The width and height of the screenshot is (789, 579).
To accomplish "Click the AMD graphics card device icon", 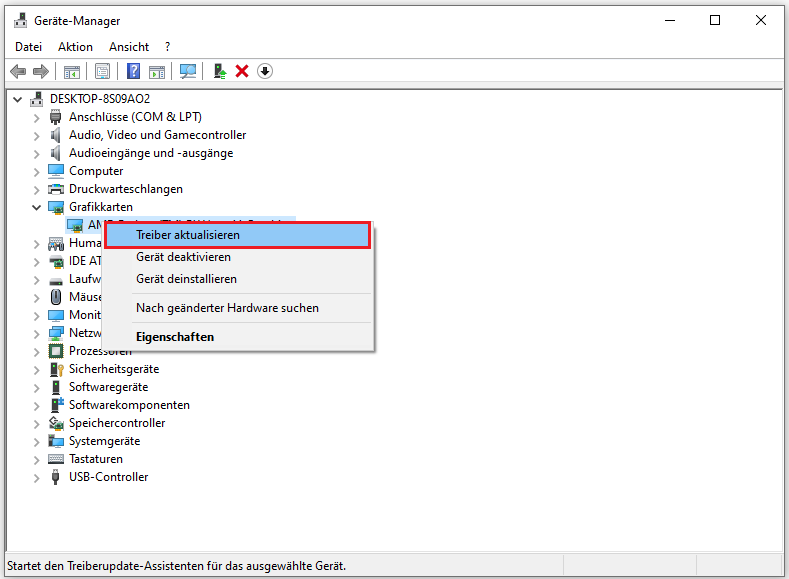I will click(75, 225).
